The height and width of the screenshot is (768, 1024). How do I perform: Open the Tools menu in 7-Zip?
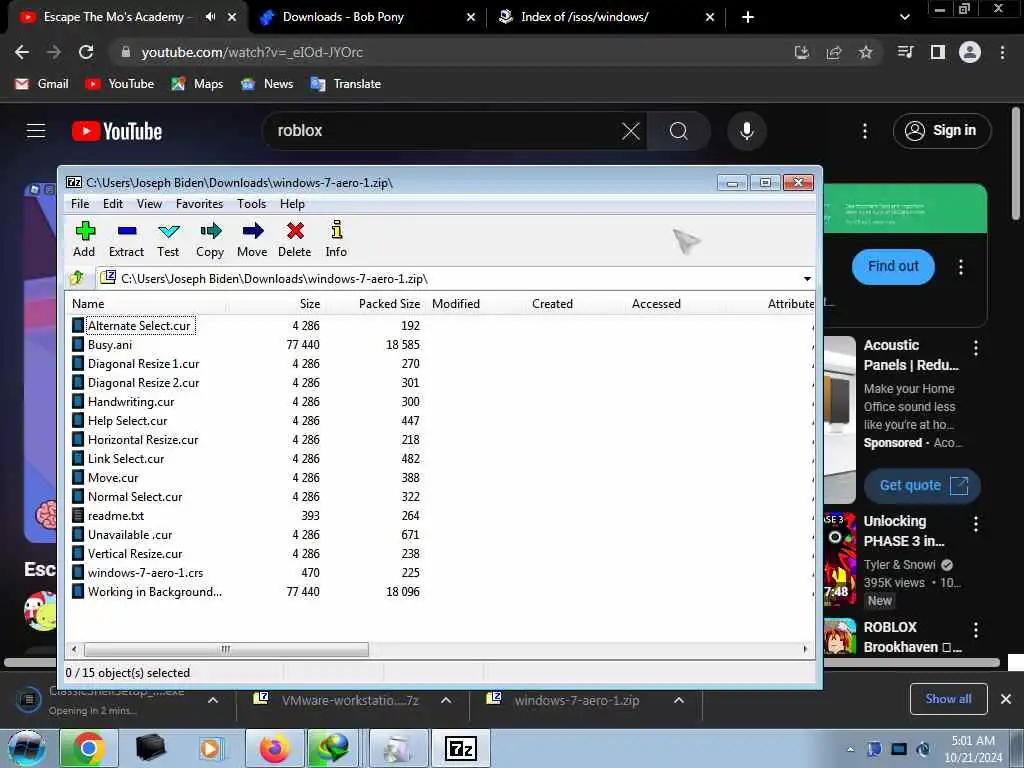[x=251, y=204]
